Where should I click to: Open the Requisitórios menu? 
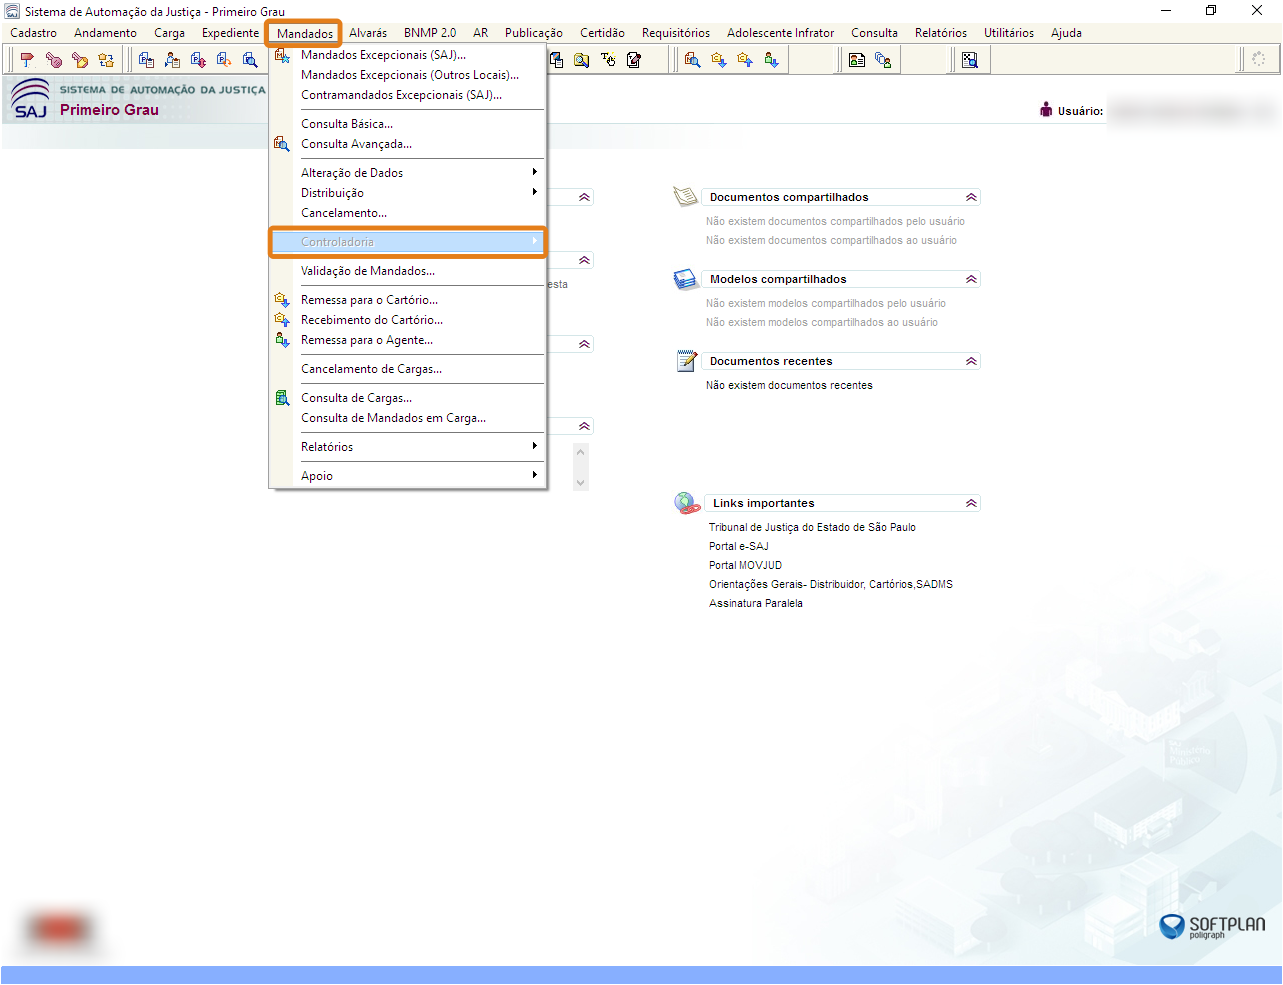676,33
